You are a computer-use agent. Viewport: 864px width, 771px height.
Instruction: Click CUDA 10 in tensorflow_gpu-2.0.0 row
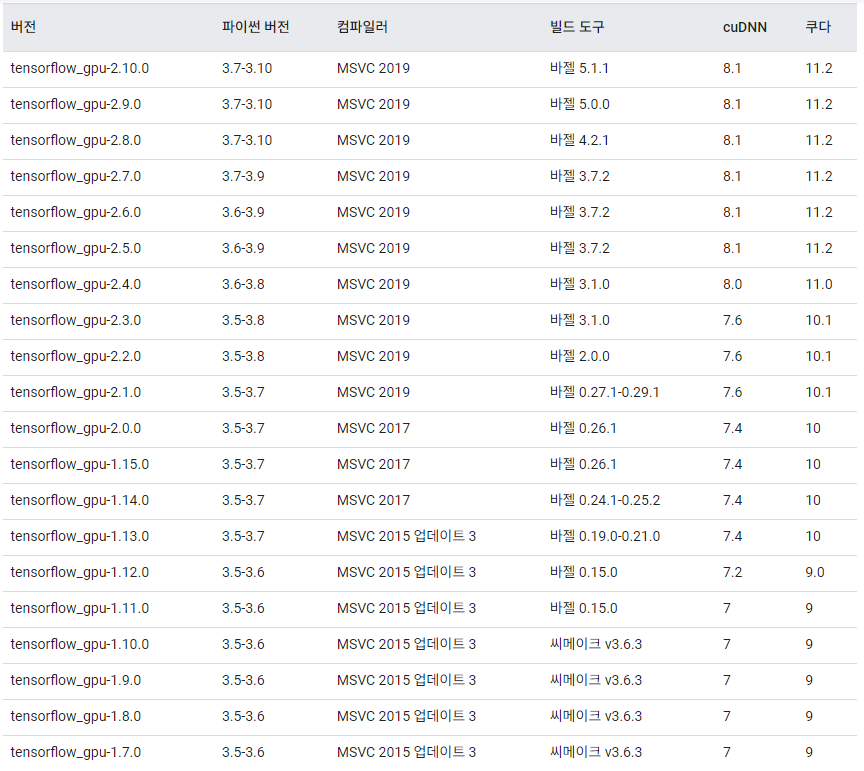pos(813,428)
